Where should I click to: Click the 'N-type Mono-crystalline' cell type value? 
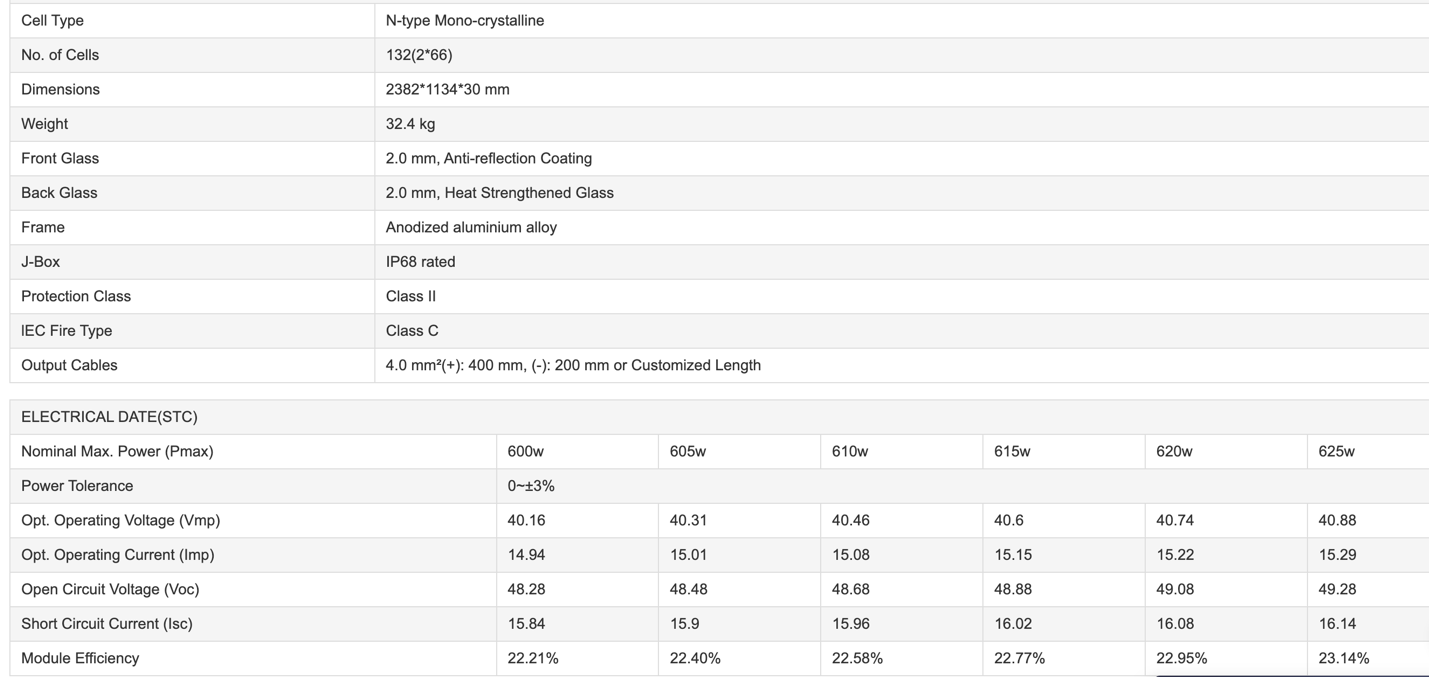pos(464,20)
